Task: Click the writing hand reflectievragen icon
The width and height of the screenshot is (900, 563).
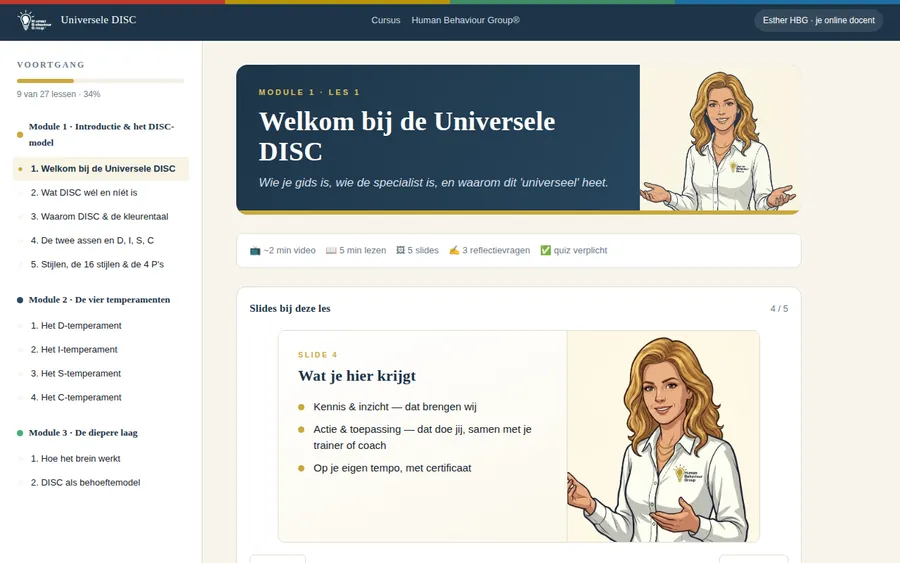Action: pos(454,250)
